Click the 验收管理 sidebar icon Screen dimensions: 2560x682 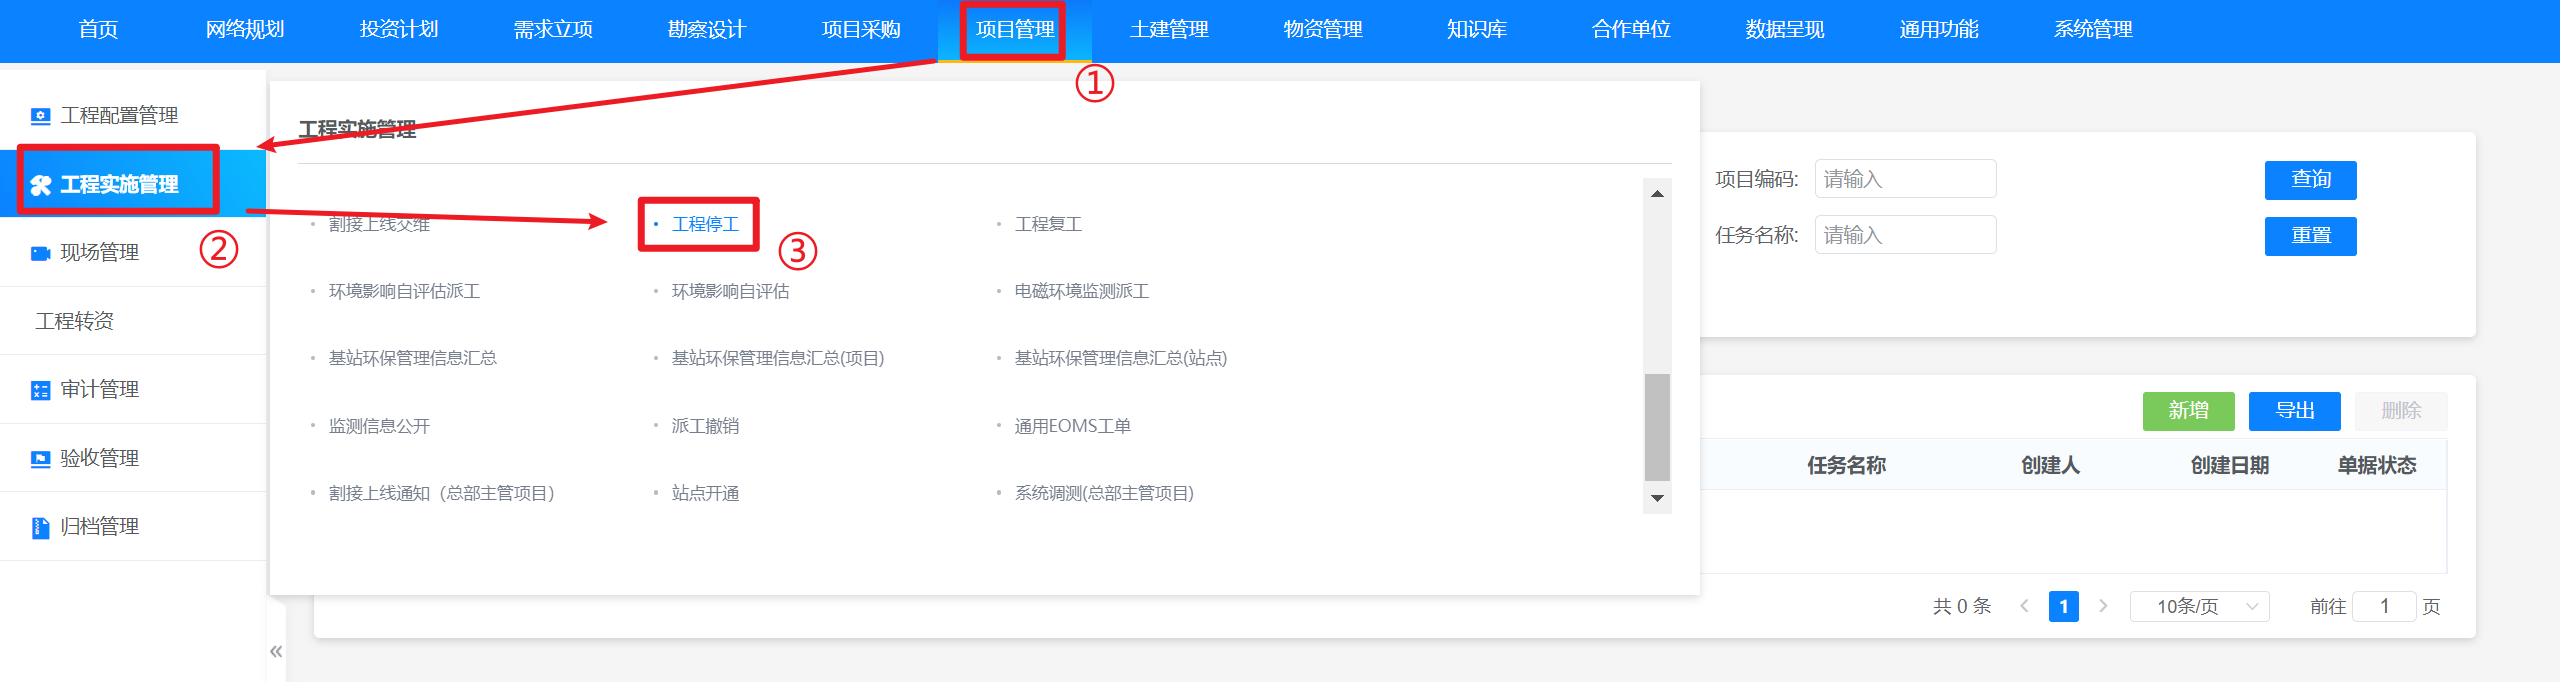[x=40, y=459]
